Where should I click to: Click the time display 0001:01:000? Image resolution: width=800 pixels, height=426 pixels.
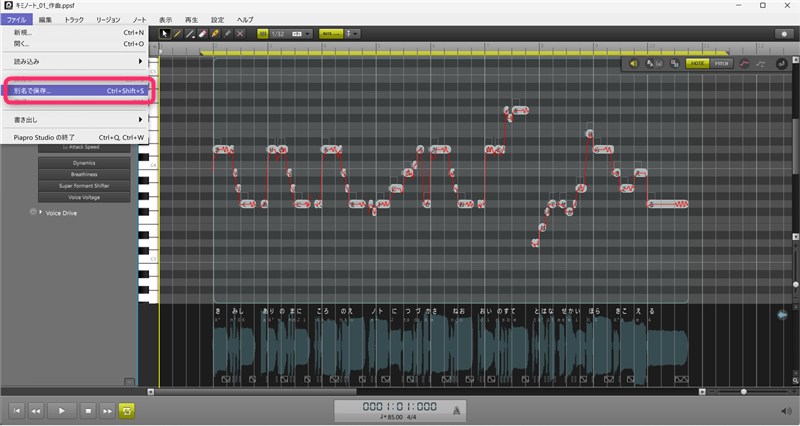[399, 406]
